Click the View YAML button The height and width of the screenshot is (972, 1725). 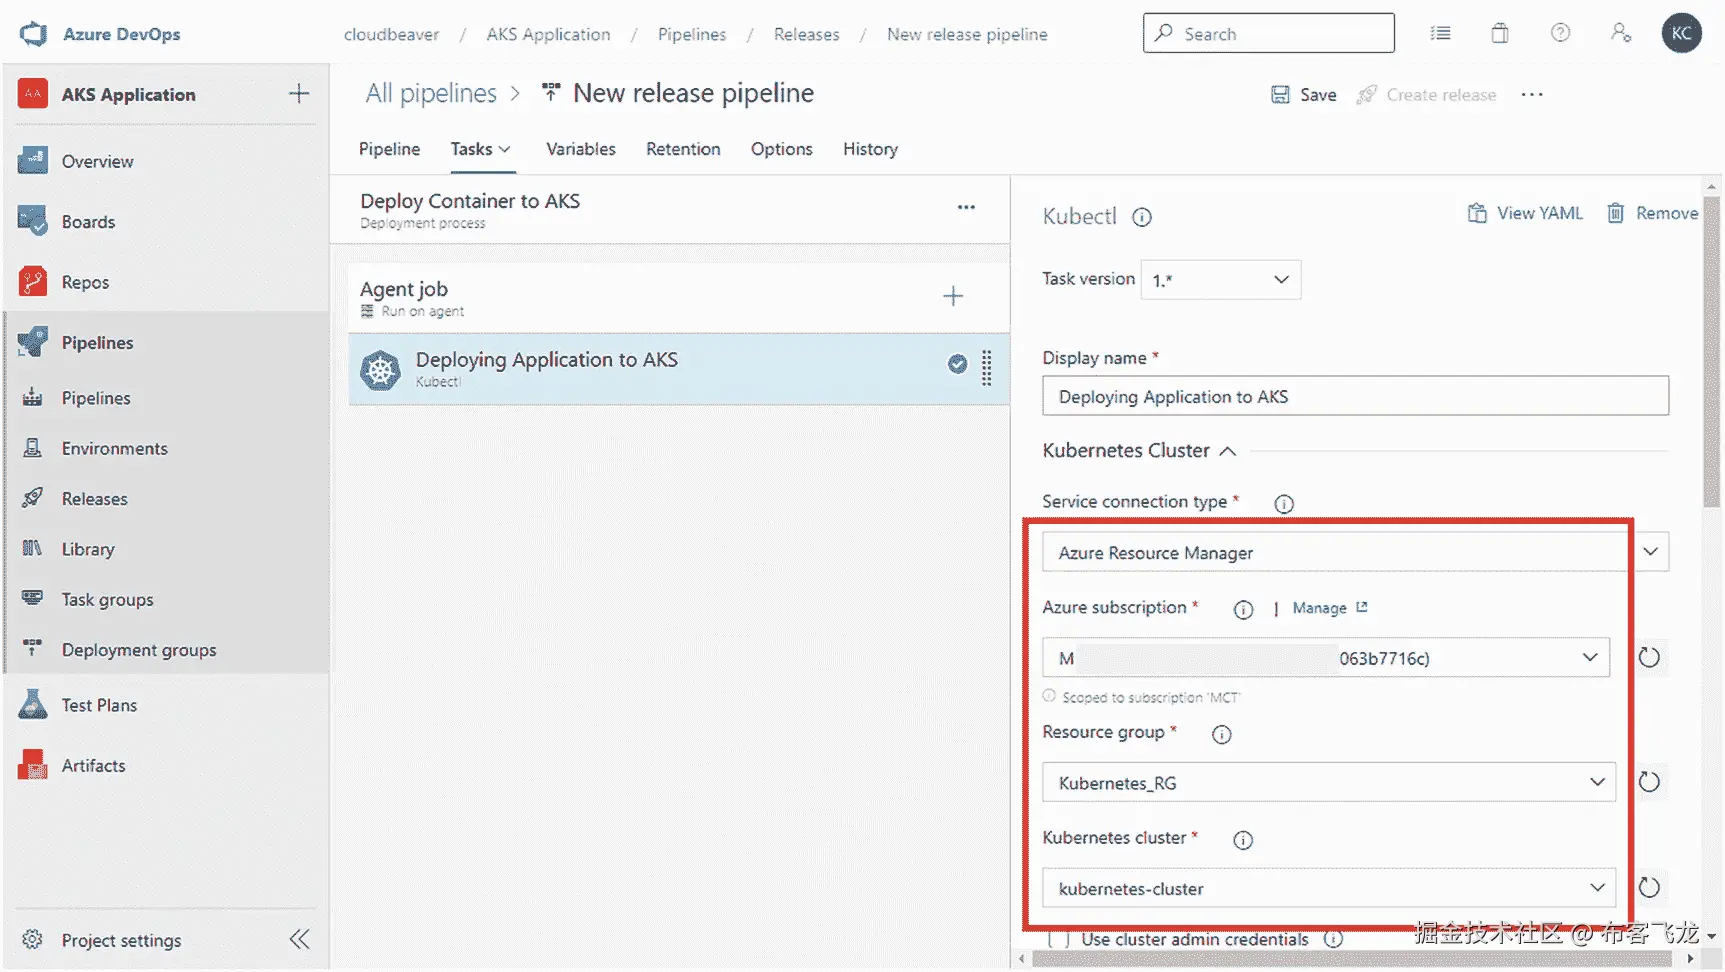click(1525, 213)
